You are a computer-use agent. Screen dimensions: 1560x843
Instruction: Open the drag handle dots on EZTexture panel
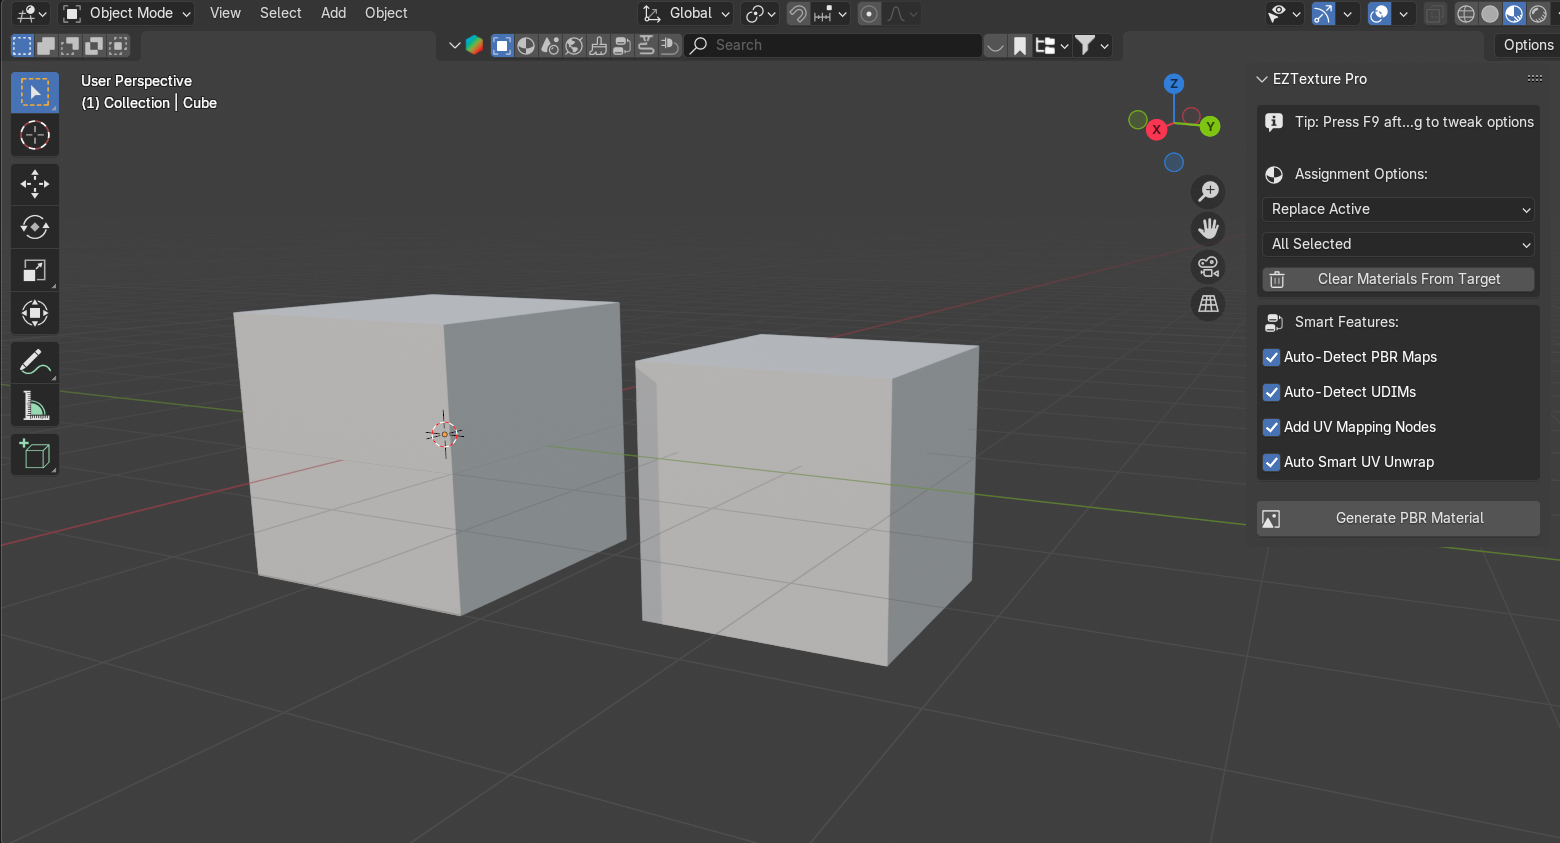pyautogui.click(x=1535, y=78)
